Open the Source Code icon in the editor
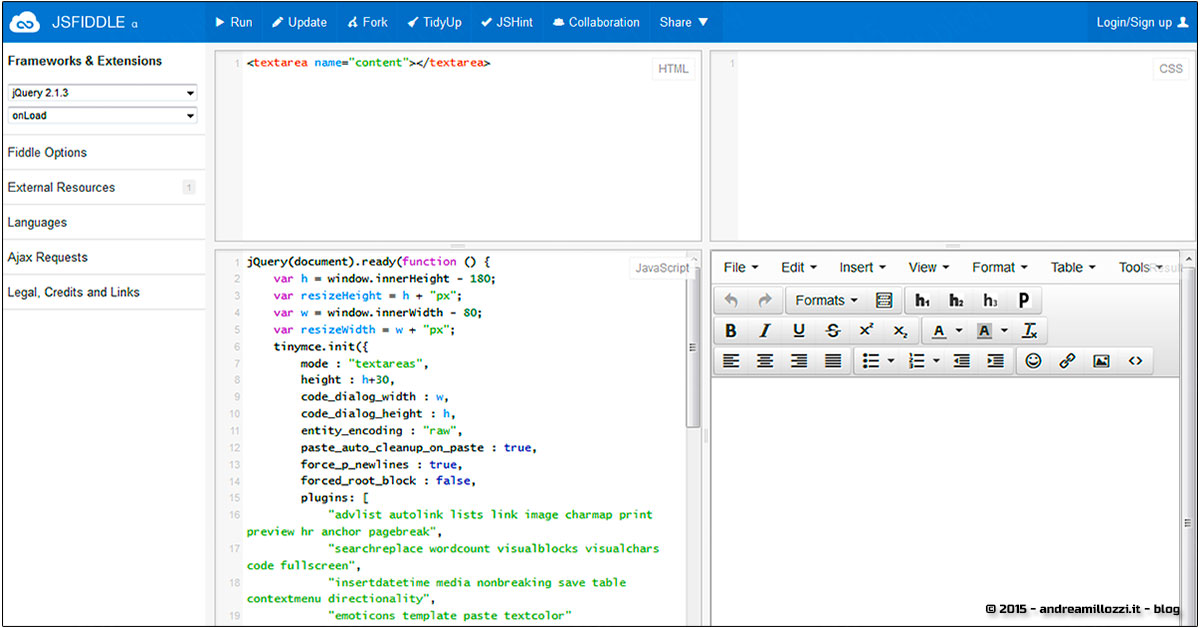Viewport: 1200px width, 628px height. [1136, 361]
